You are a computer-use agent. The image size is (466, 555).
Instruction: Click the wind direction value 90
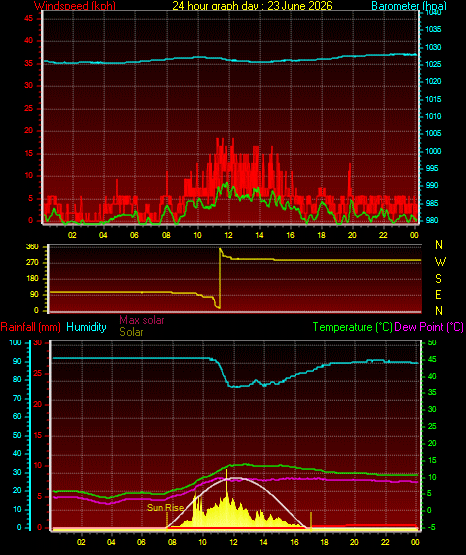tap(34, 294)
